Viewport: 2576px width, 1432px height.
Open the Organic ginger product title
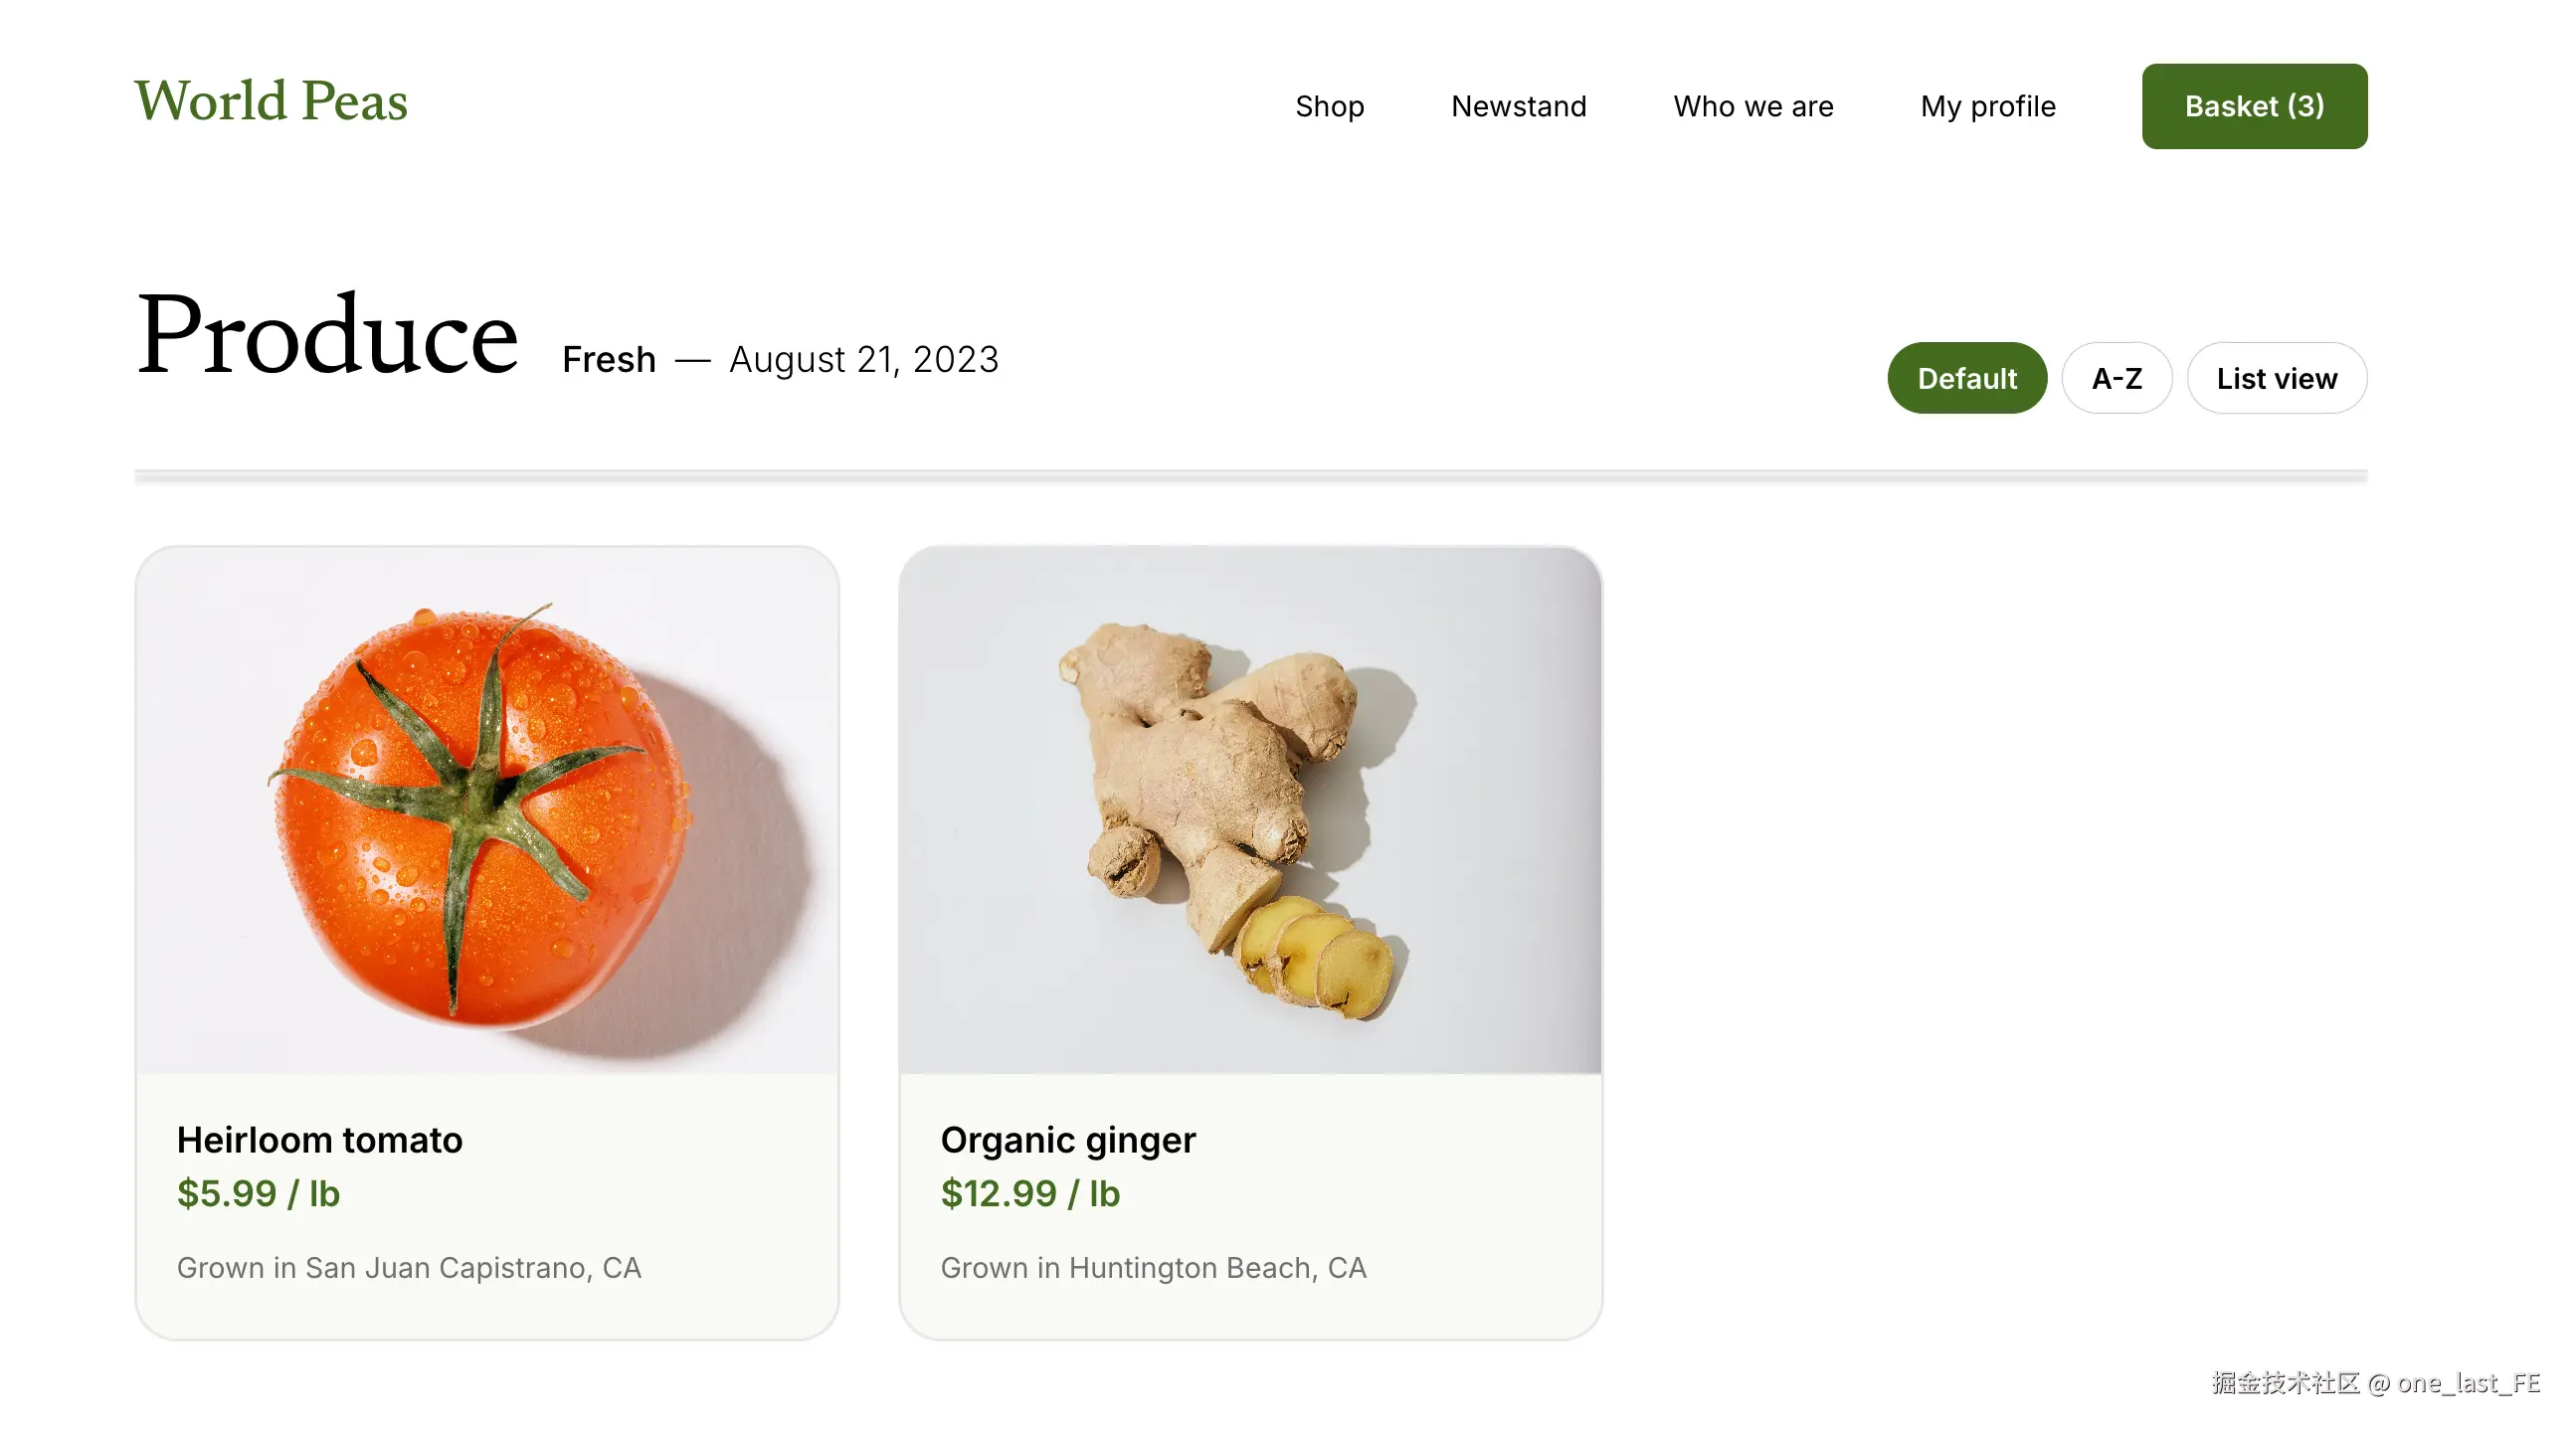1068,1140
